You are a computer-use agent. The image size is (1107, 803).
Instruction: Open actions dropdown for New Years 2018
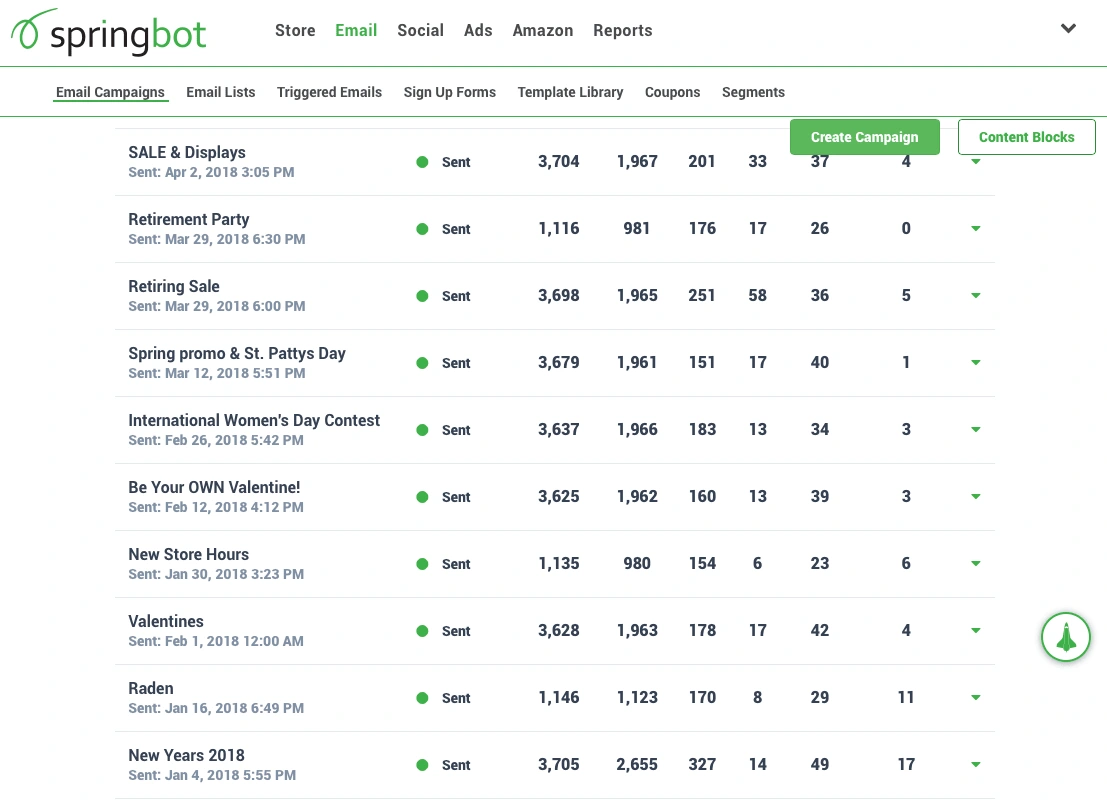[975, 765]
